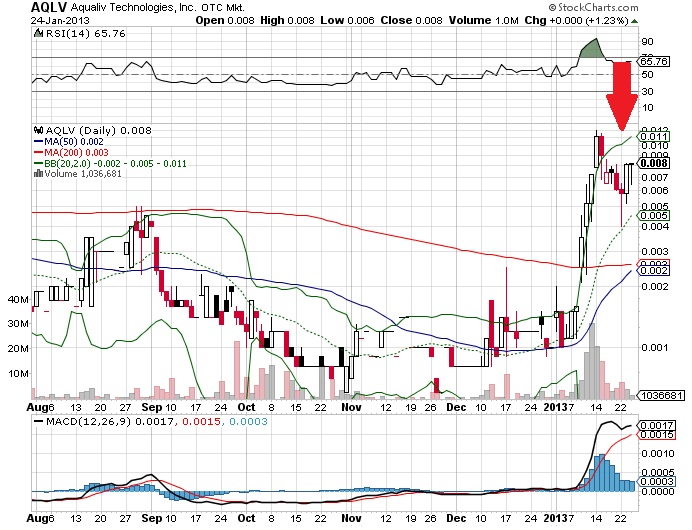Click the candlestick icon before AQLV (Daily)
Viewport: 692px width, 530px height.
pos(38,131)
